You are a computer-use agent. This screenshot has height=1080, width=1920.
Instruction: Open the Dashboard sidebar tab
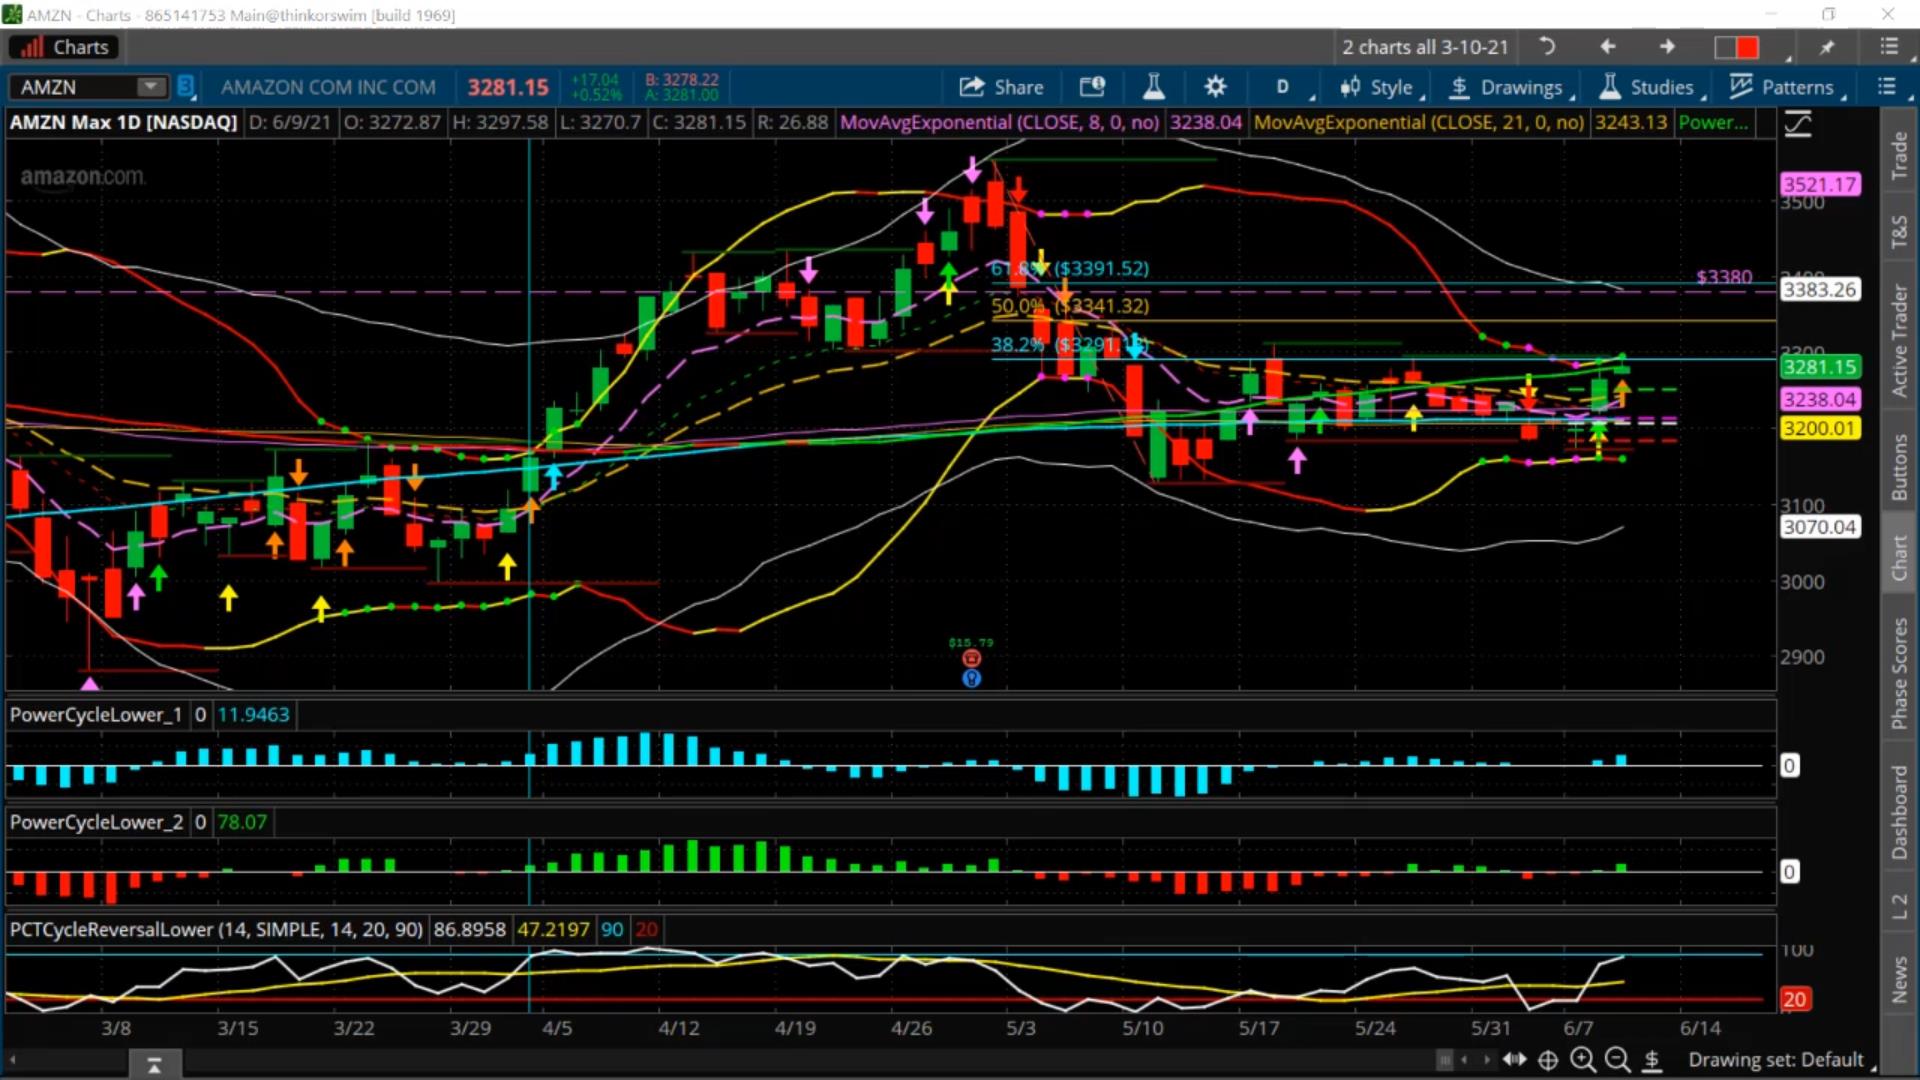coord(1898,812)
